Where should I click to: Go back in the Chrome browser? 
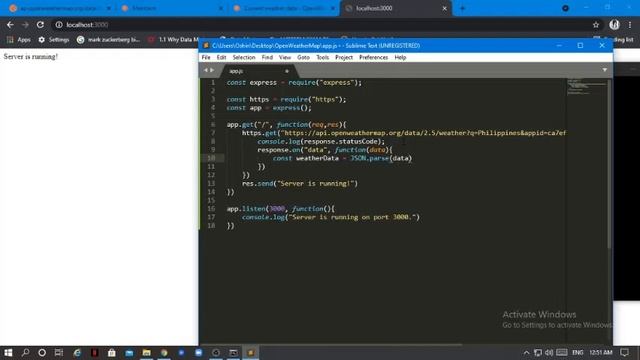point(10,25)
